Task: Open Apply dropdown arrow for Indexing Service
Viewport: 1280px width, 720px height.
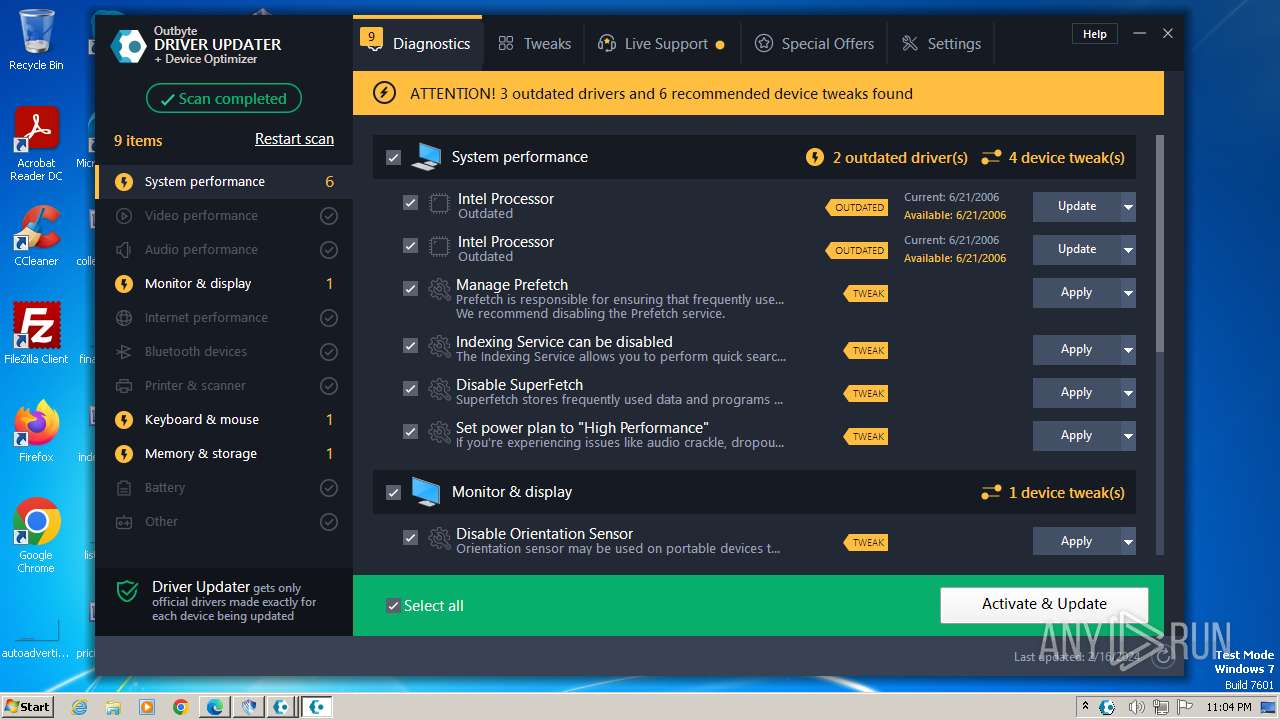Action: [1128, 350]
